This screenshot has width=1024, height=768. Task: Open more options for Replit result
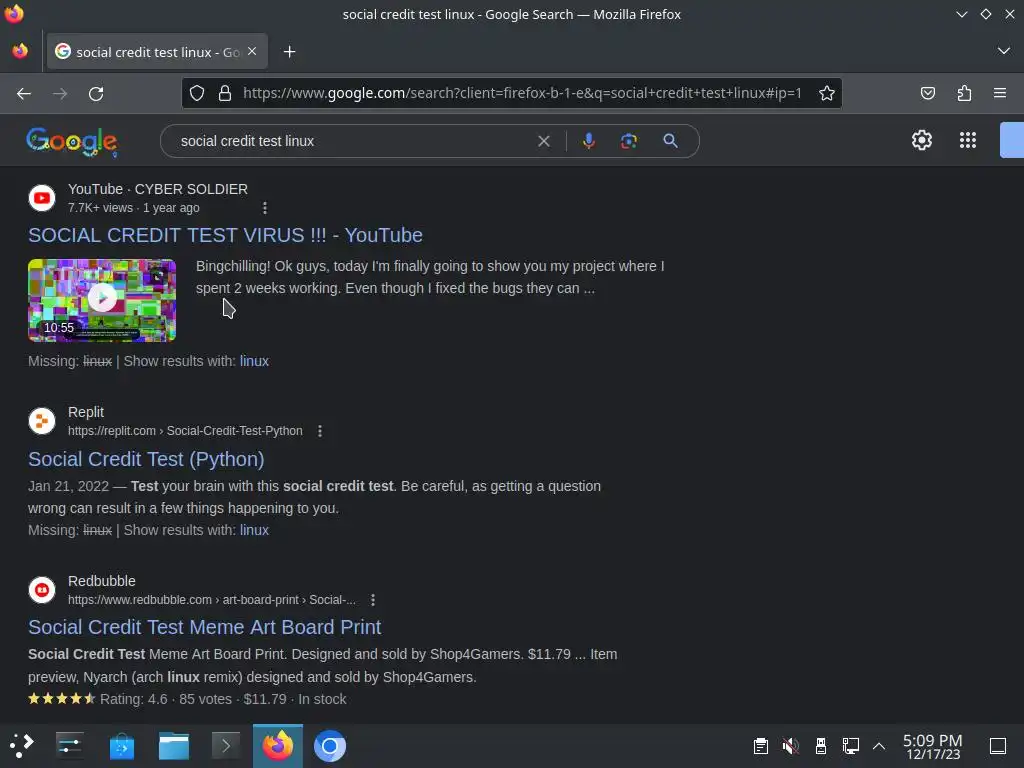click(320, 431)
